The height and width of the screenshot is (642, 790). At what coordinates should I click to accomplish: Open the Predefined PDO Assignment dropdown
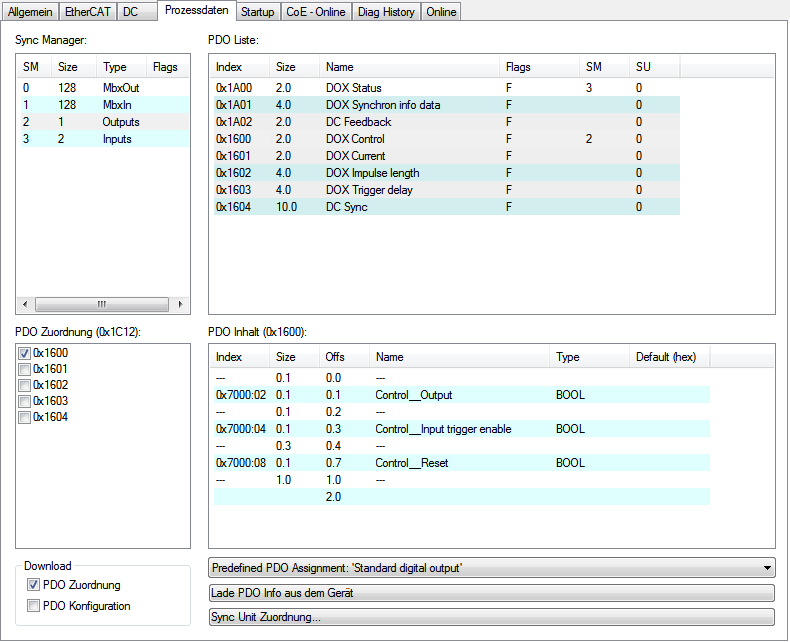(x=492, y=568)
